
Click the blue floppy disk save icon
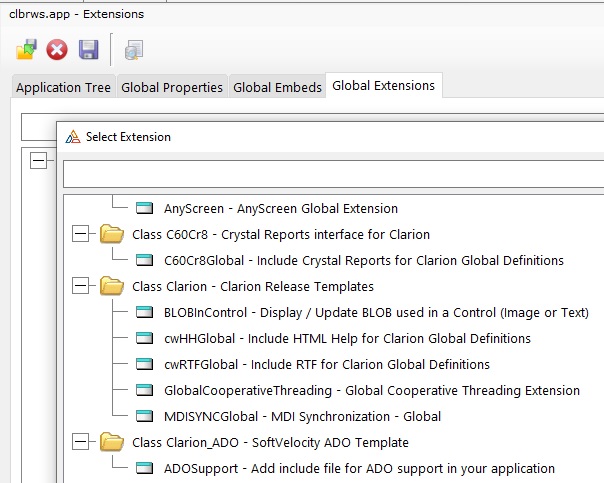(x=88, y=49)
